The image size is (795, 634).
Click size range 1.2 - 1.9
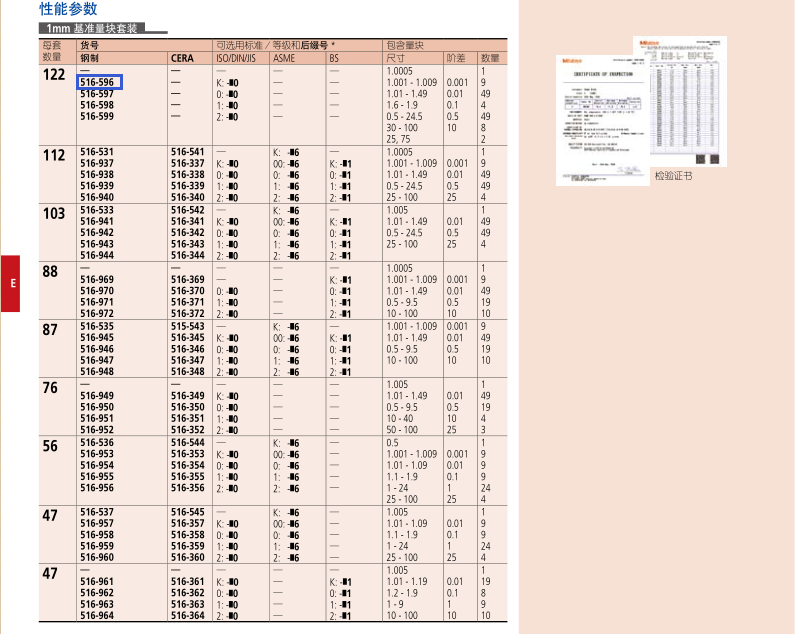(402, 593)
